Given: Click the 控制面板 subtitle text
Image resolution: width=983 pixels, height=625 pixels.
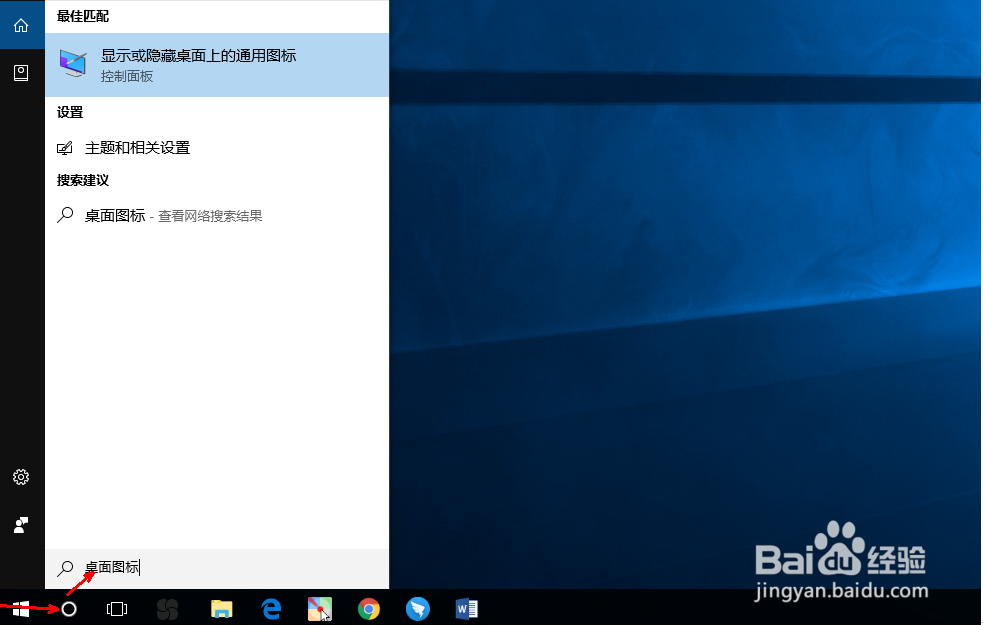Looking at the screenshot, I should coord(127,76).
